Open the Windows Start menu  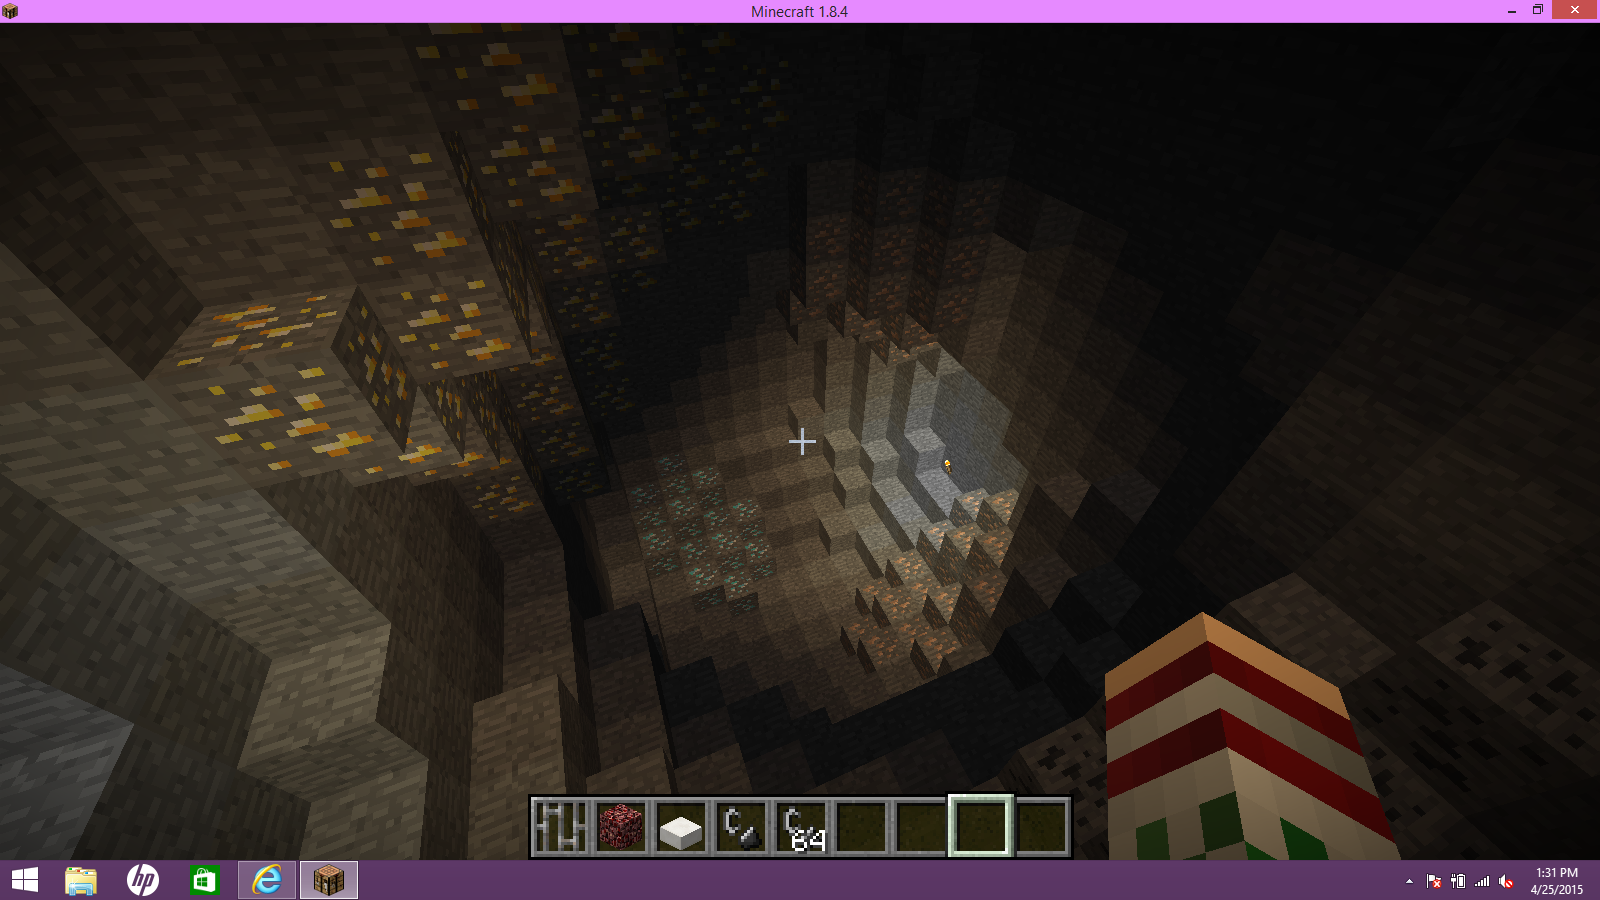click(25, 880)
